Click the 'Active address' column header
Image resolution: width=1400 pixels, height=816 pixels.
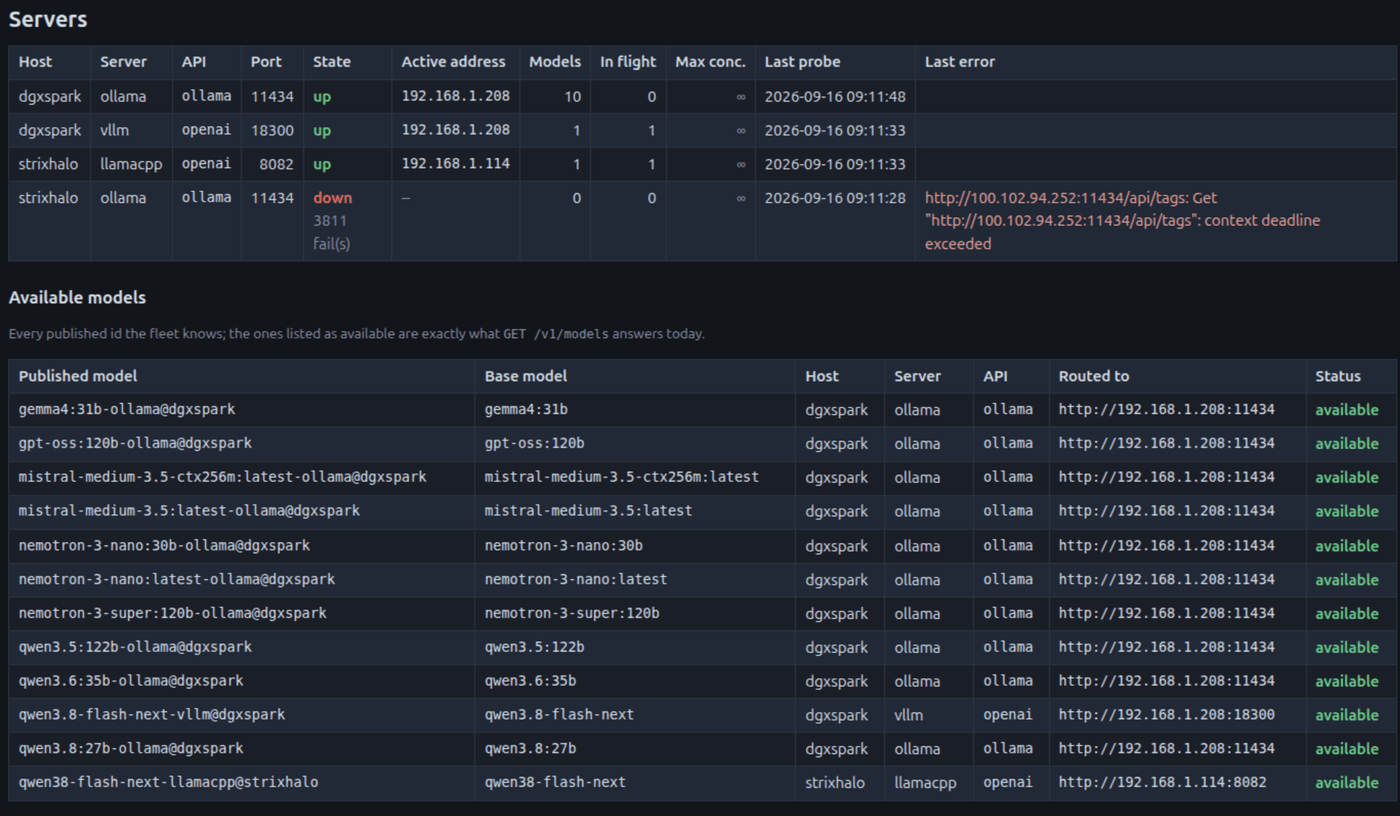point(454,62)
